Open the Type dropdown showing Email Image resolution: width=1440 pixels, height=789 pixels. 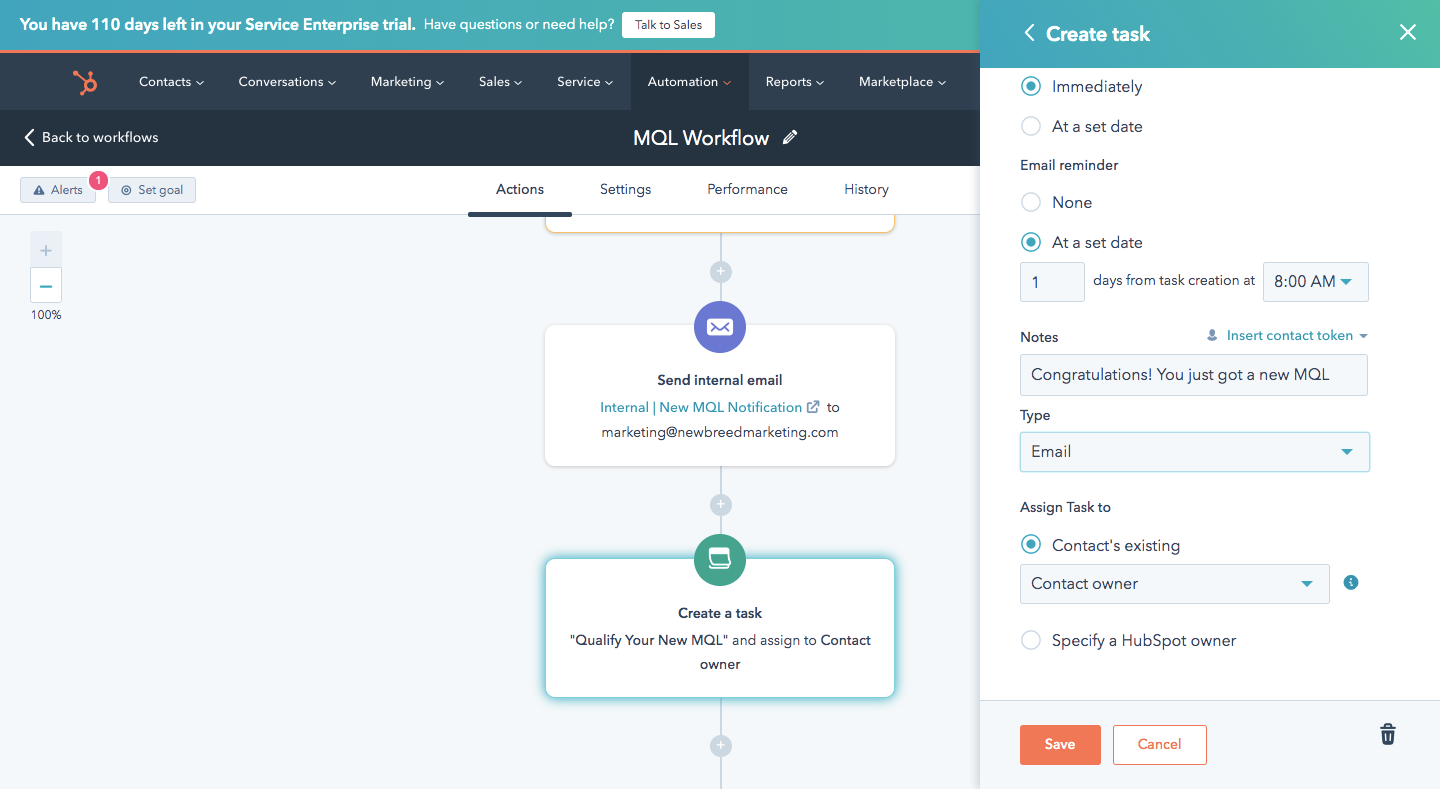coord(1194,452)
